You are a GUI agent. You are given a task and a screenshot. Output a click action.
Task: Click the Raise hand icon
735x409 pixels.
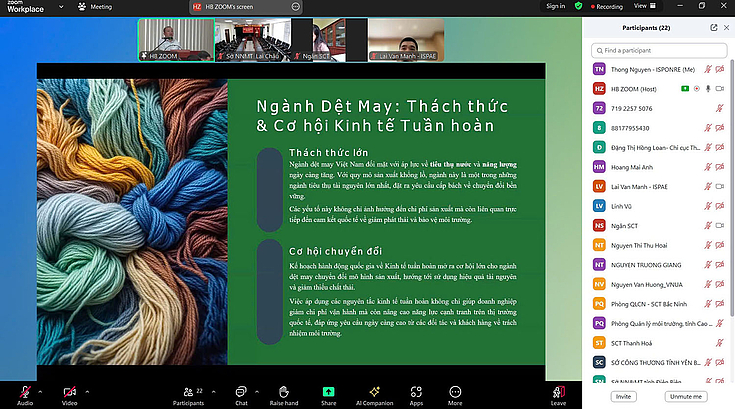coord(284,393)
